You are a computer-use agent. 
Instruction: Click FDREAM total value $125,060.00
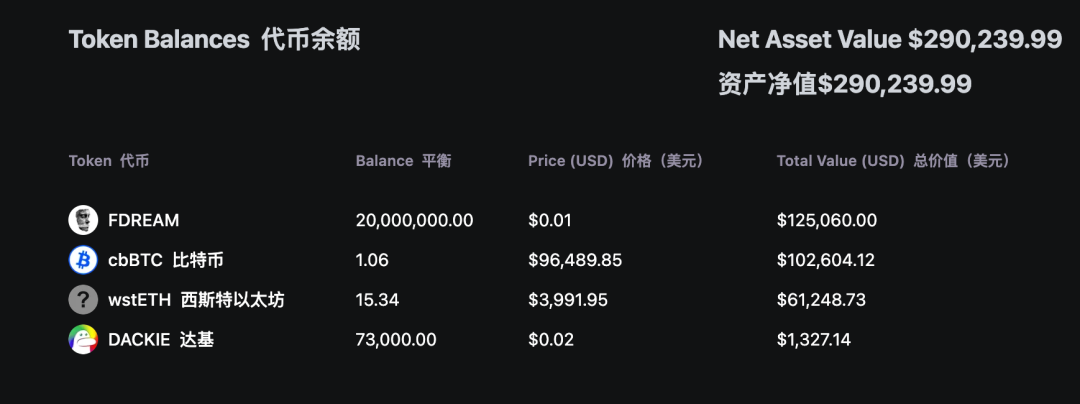coord(826,220)
